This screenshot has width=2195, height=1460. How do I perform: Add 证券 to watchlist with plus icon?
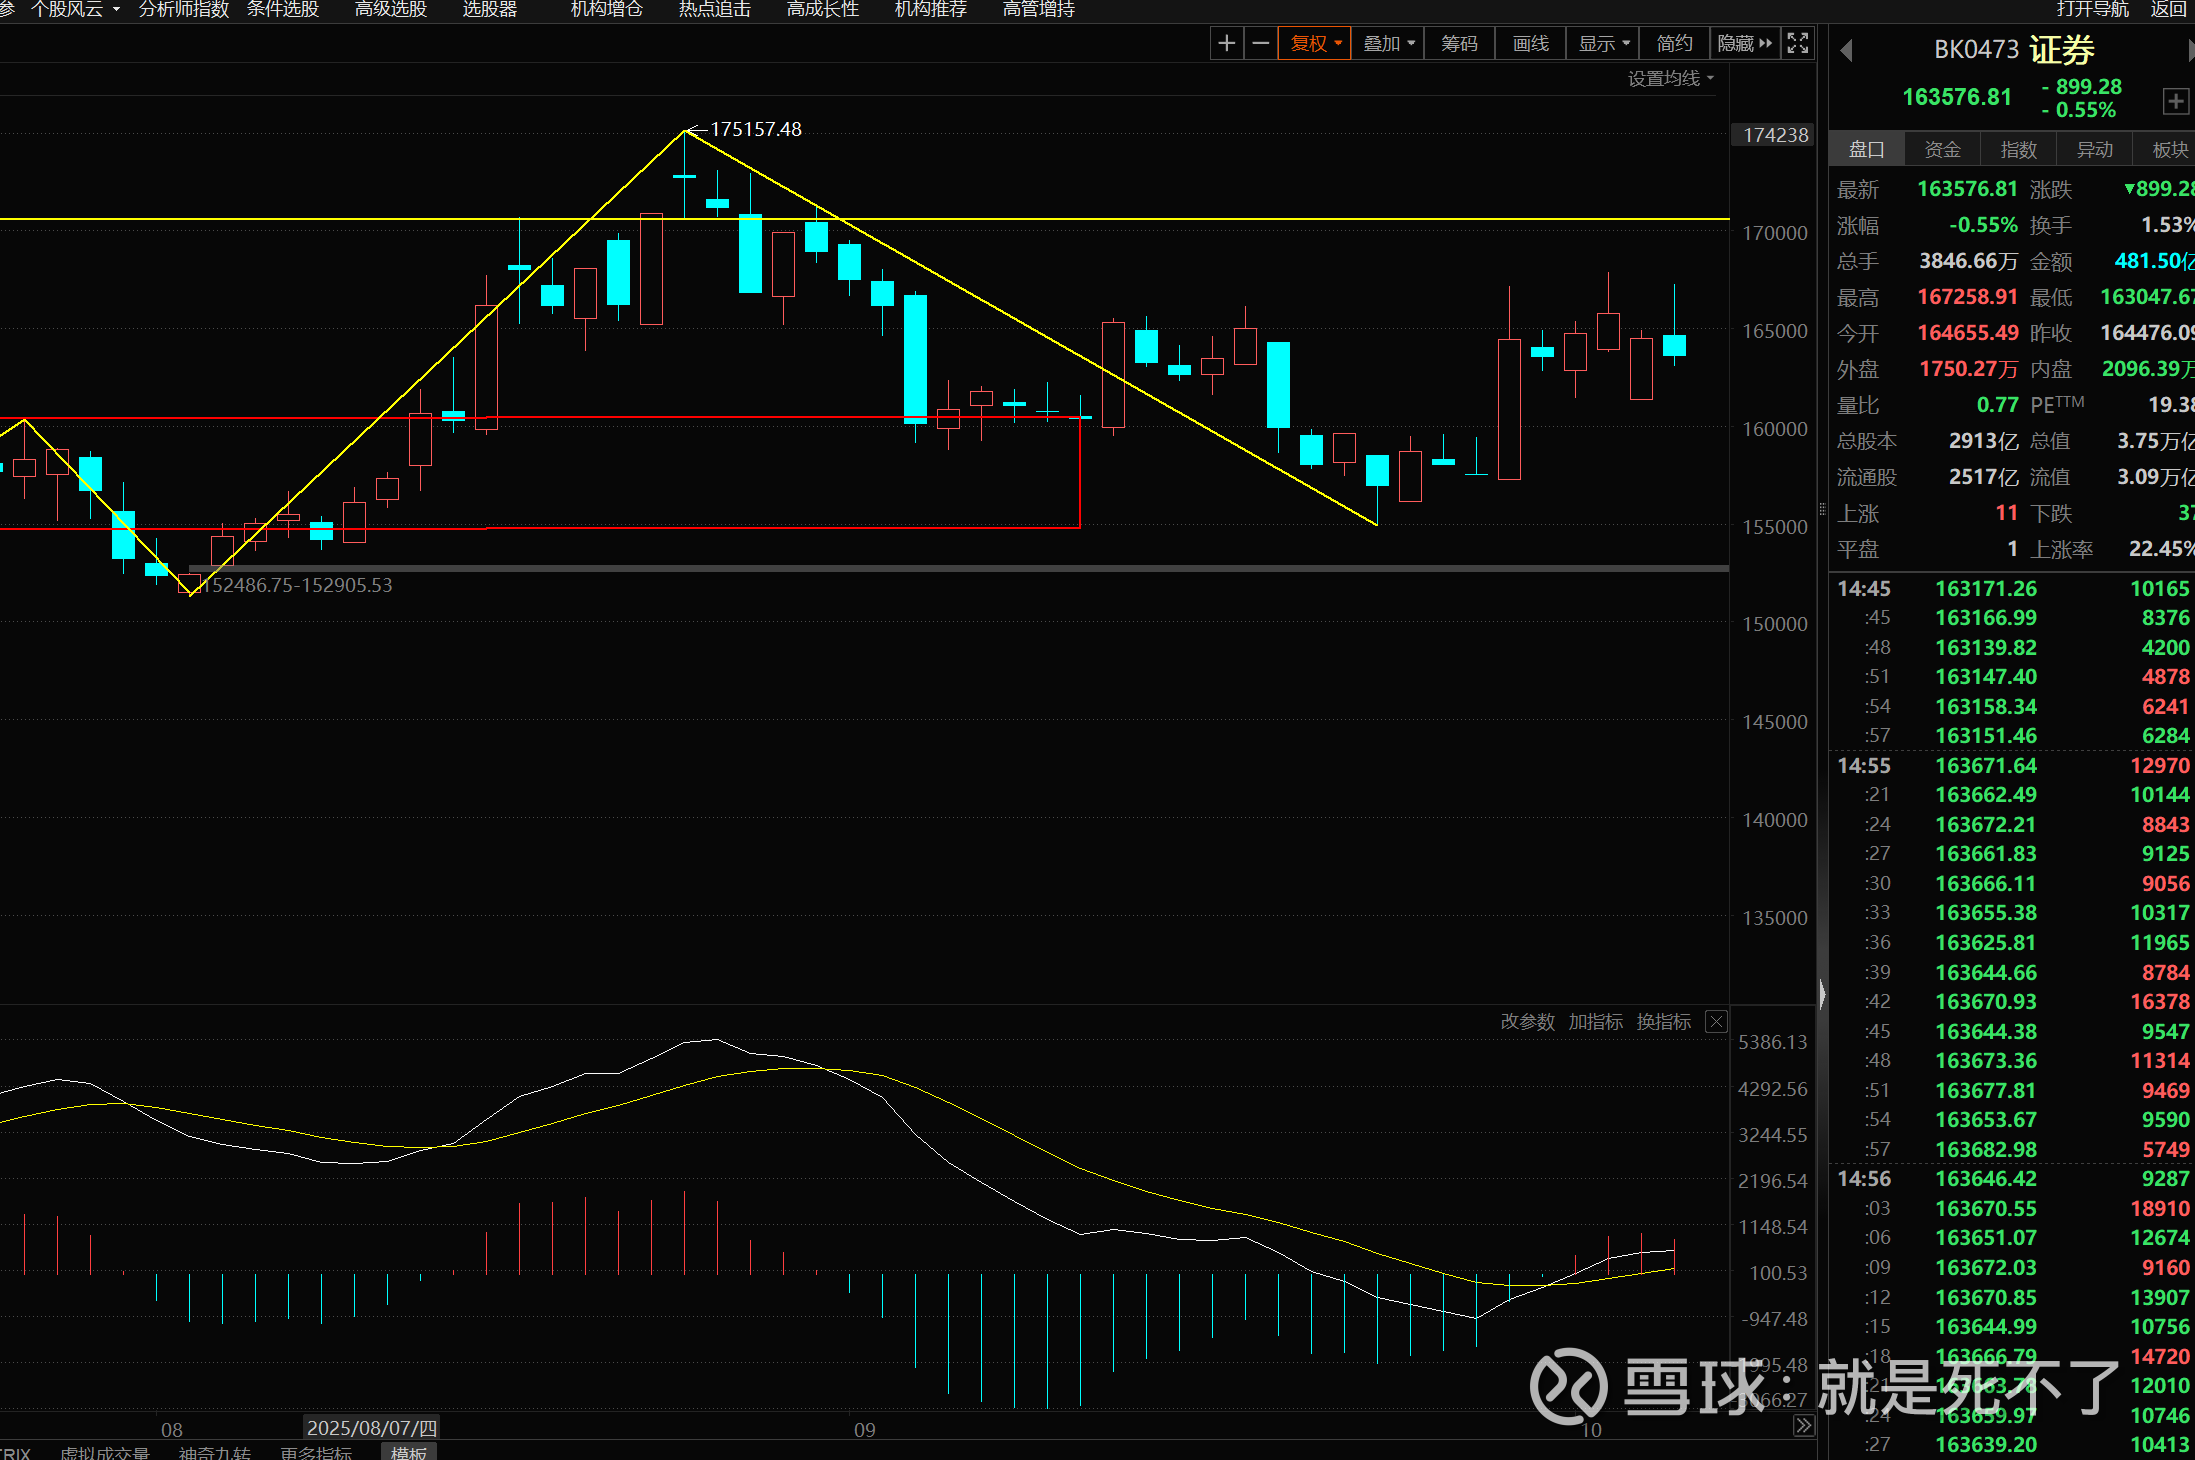coord(2175,101)
